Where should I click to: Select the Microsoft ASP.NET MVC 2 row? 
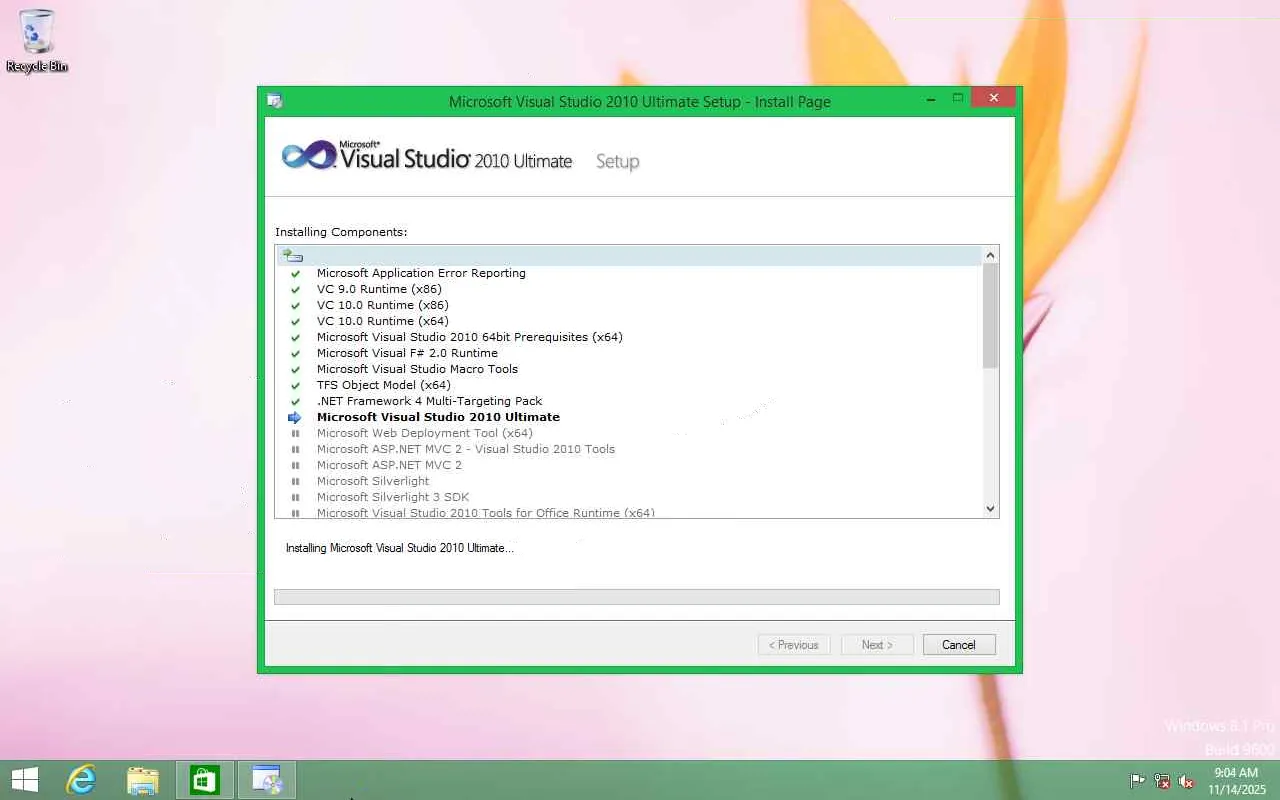click(629, 465)
